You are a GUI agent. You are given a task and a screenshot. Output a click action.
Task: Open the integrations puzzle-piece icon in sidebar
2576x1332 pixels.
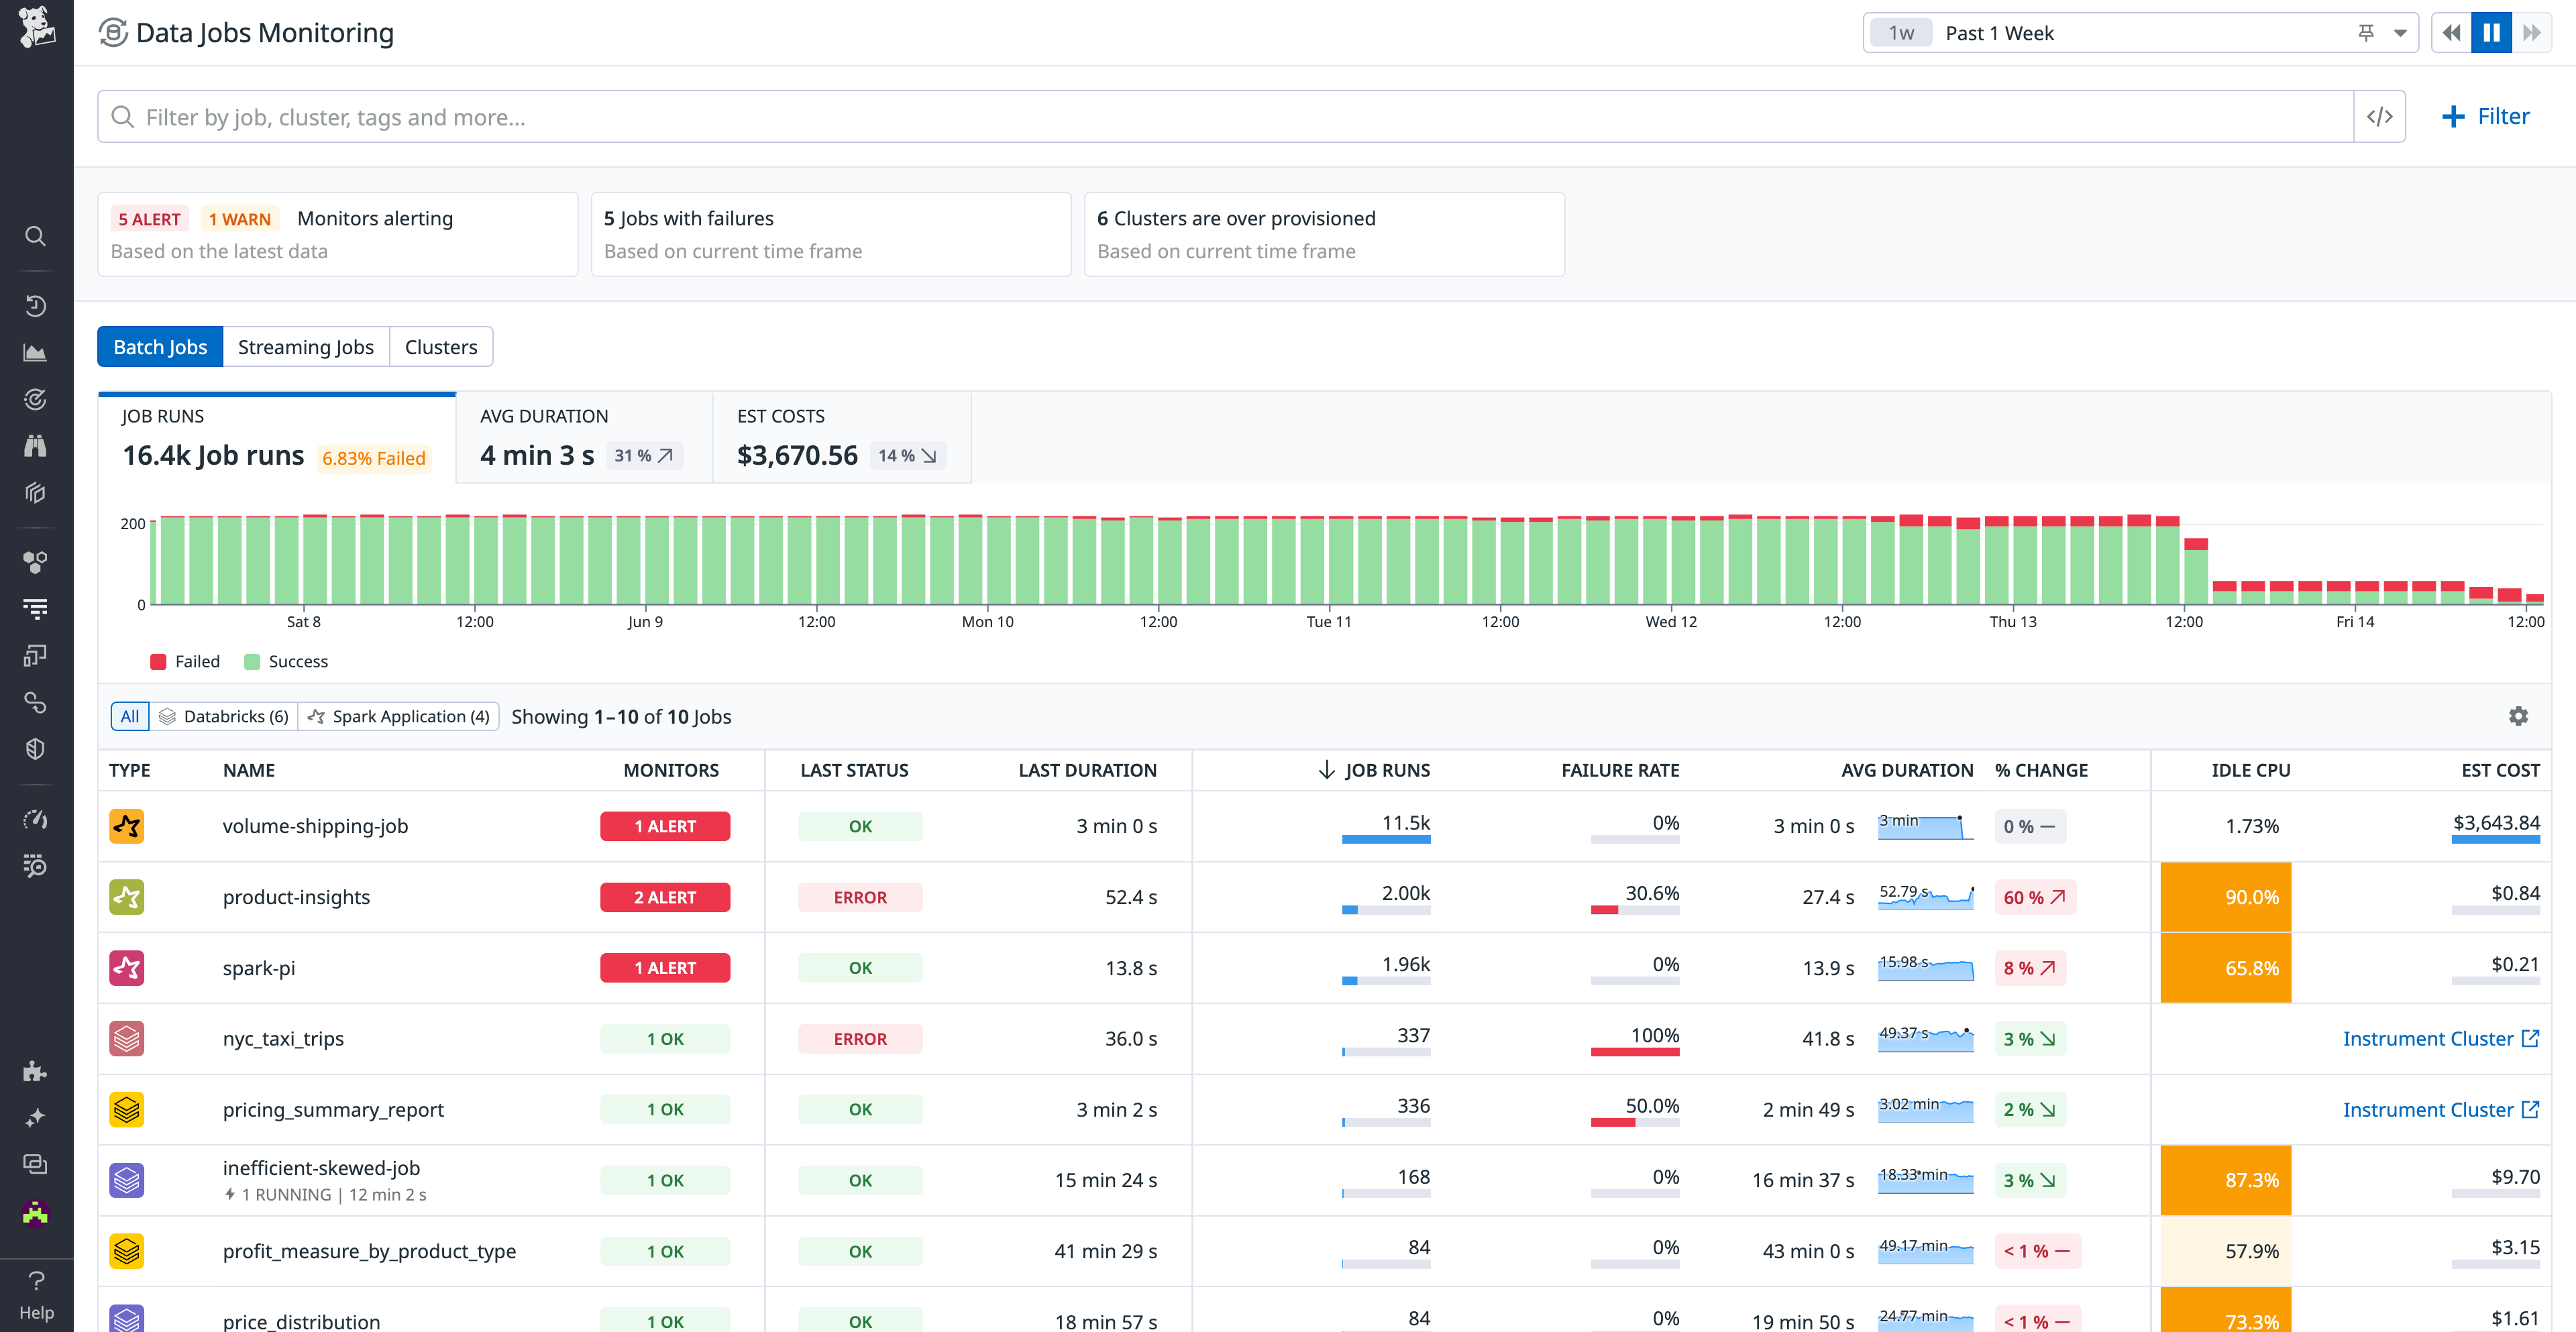[36, 1072]
